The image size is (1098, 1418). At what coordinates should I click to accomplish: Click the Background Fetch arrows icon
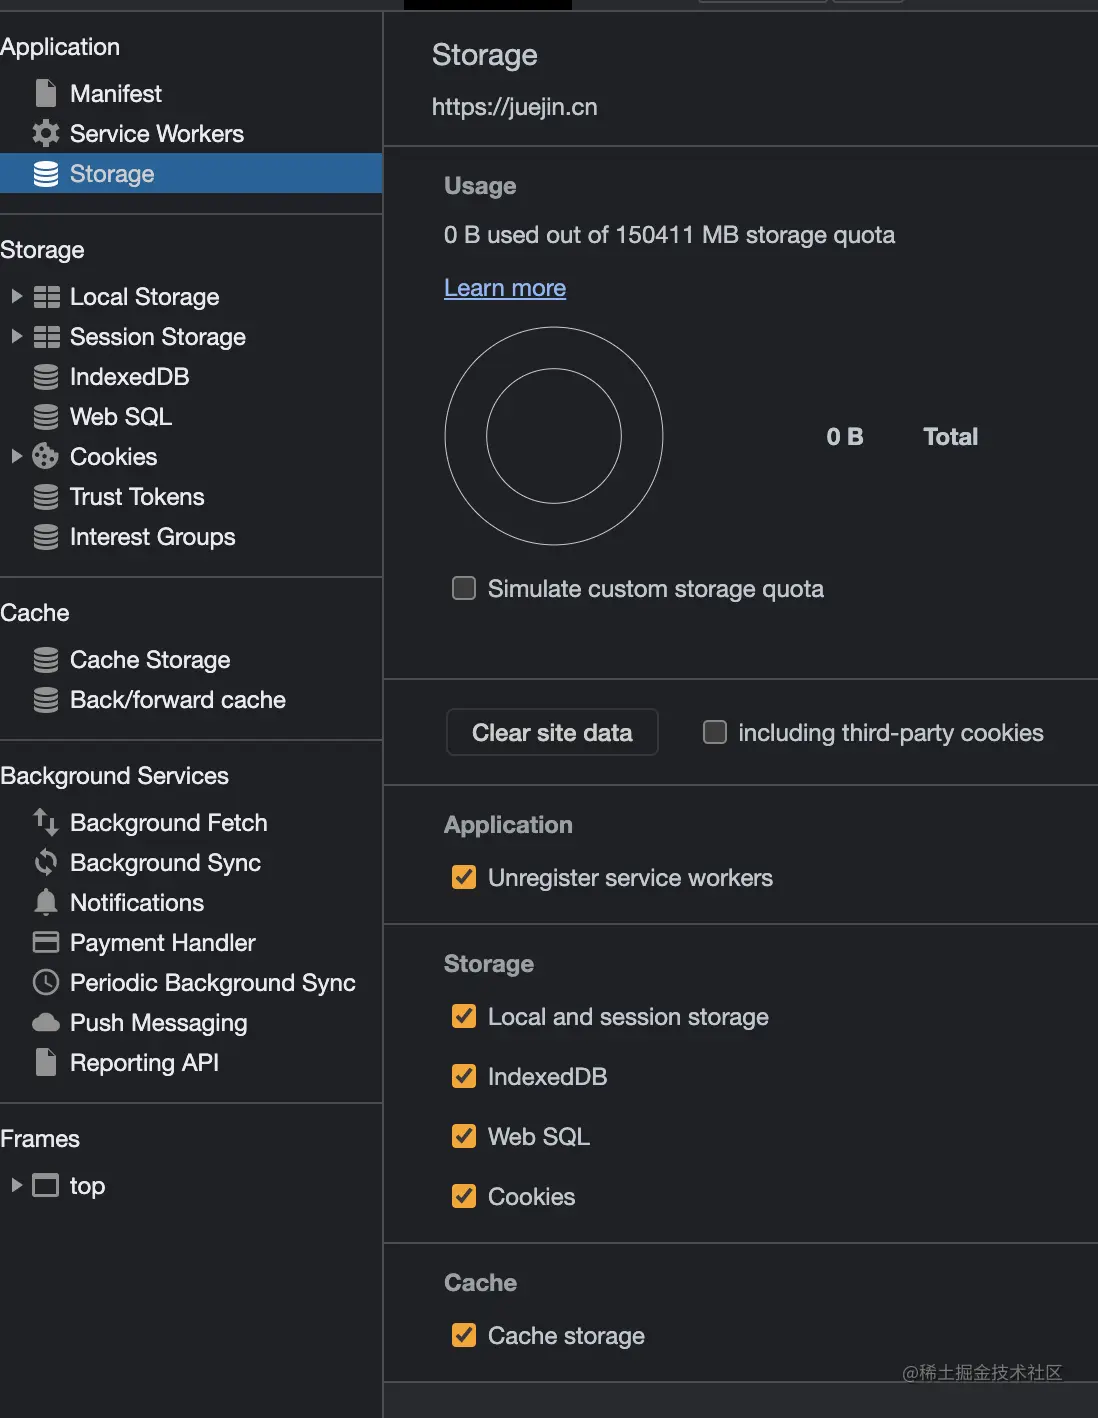click(x=46, y=823)
